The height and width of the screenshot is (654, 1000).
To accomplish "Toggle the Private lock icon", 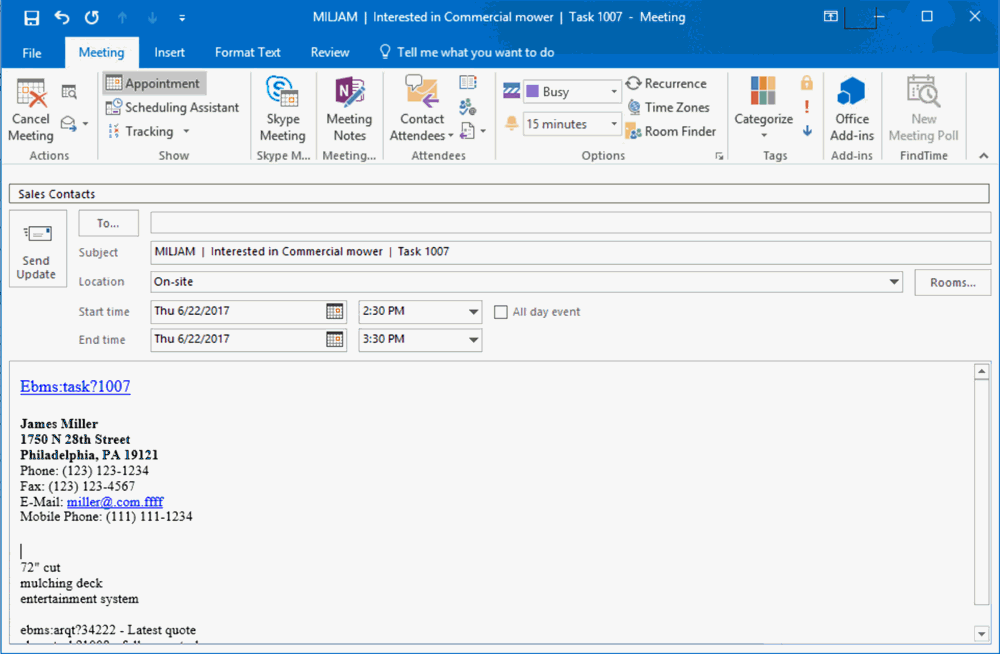I will pos(807,83).
